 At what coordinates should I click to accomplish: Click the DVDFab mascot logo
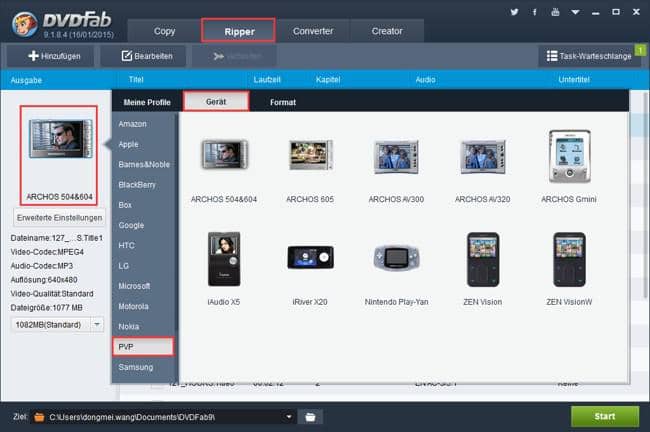(x=24, y=24)
